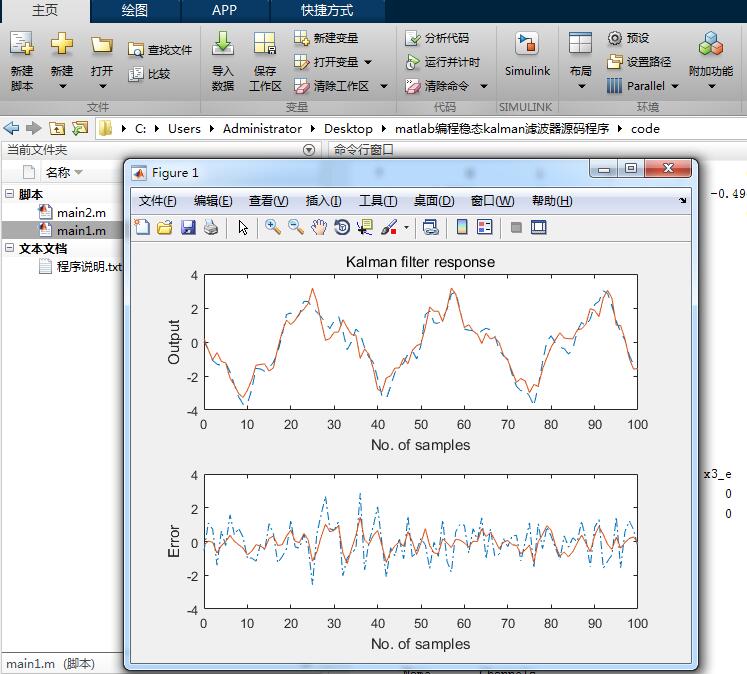Image resolution: width=747 pixels, height=674 pixels.
Task: Open dropdown under Open (打开) button
Action: (x=102, y=86)
